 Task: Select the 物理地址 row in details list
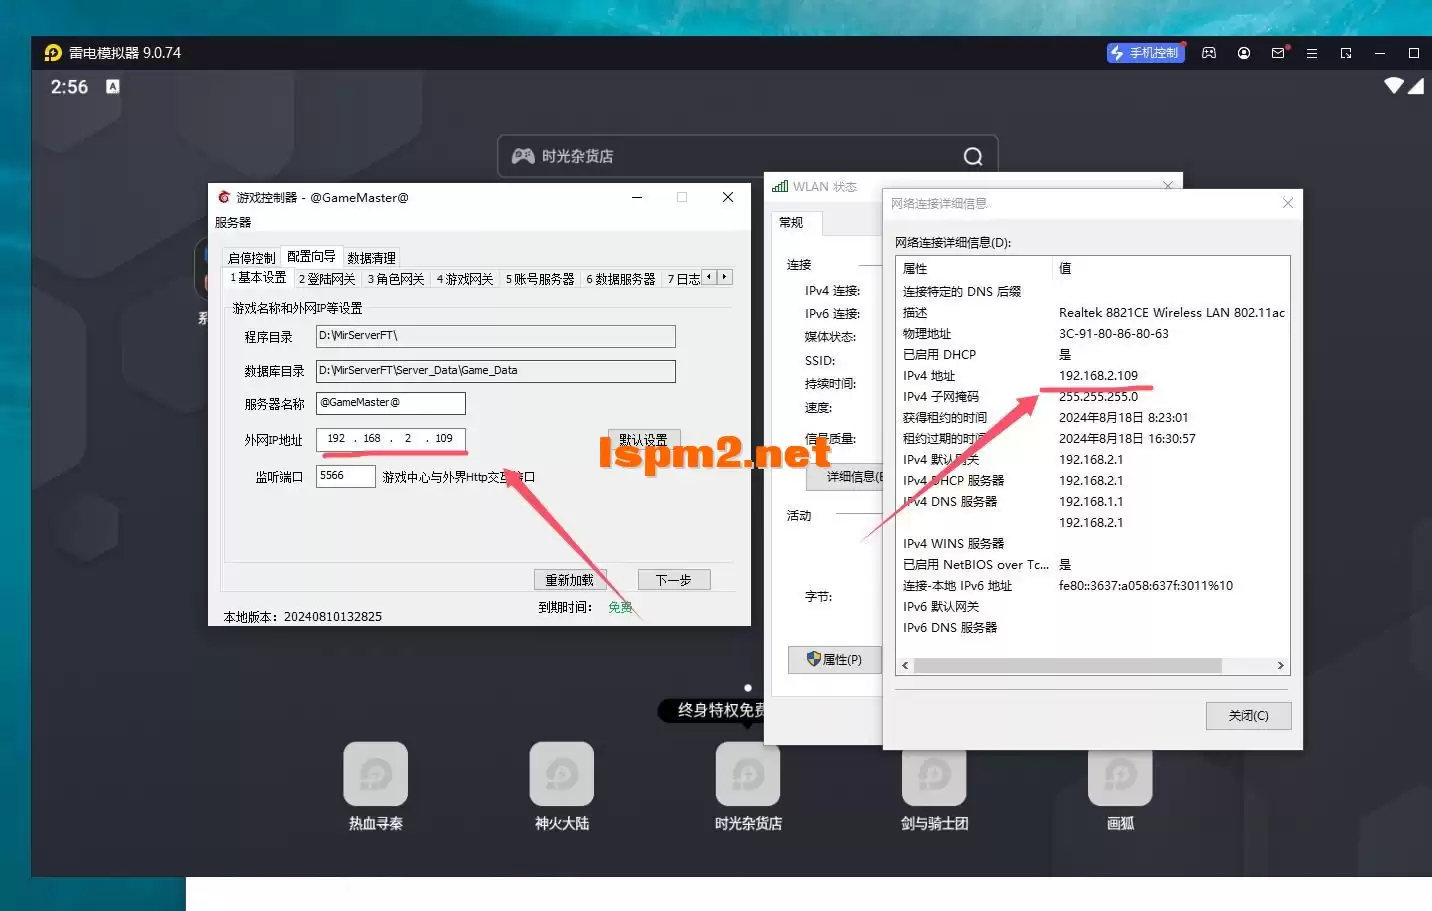(1092, 334)
